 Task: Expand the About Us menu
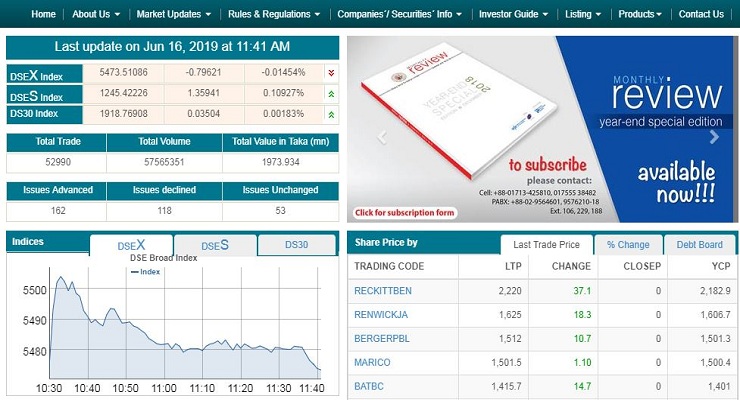pyautogui.click(x=96, y=14)
